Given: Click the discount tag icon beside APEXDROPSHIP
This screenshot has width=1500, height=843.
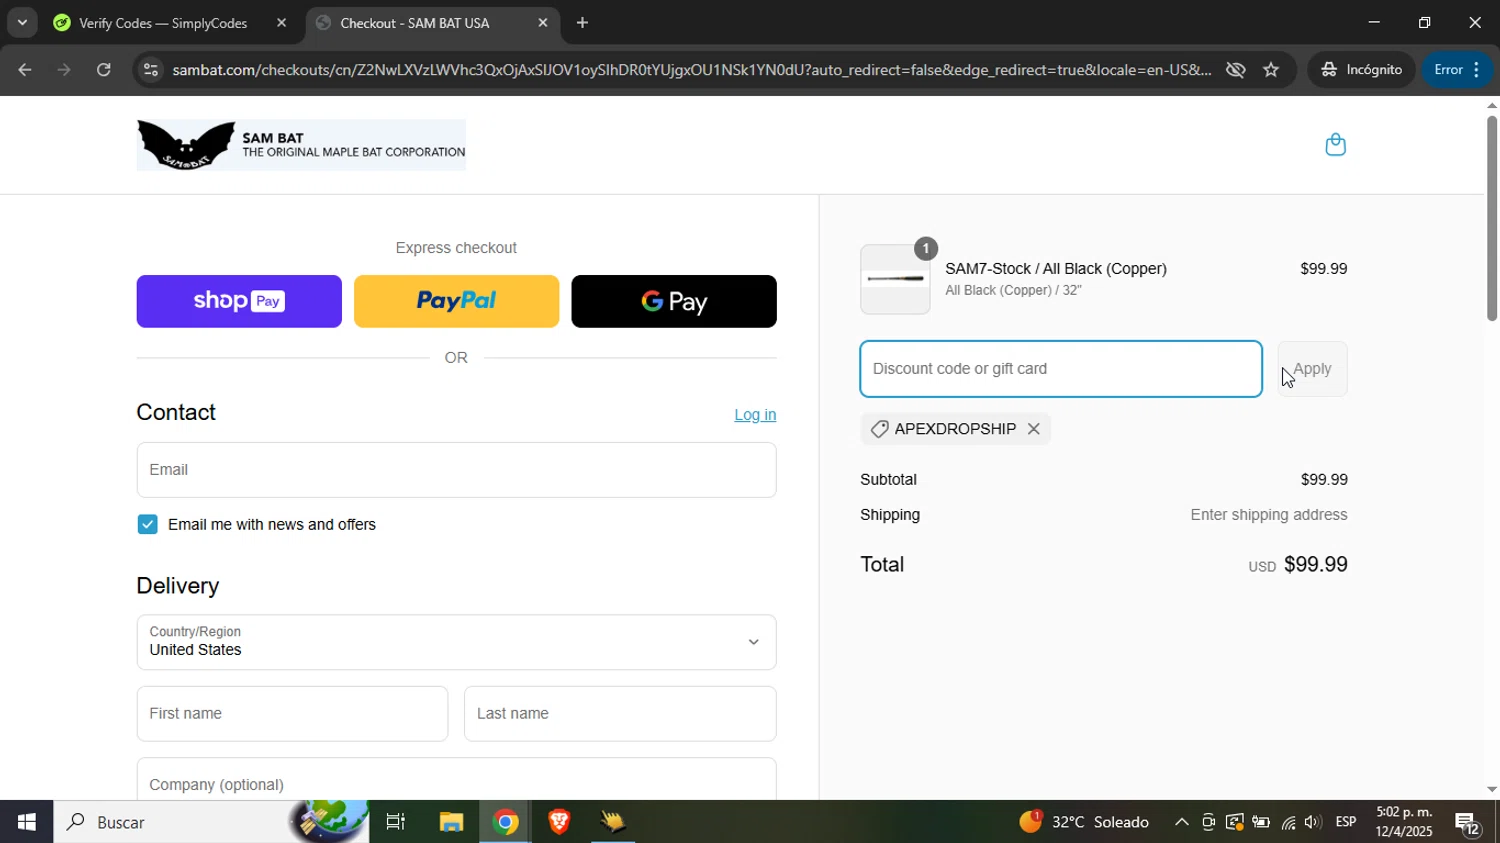Looking at the screenshot, I should click(x=879, y=429).
